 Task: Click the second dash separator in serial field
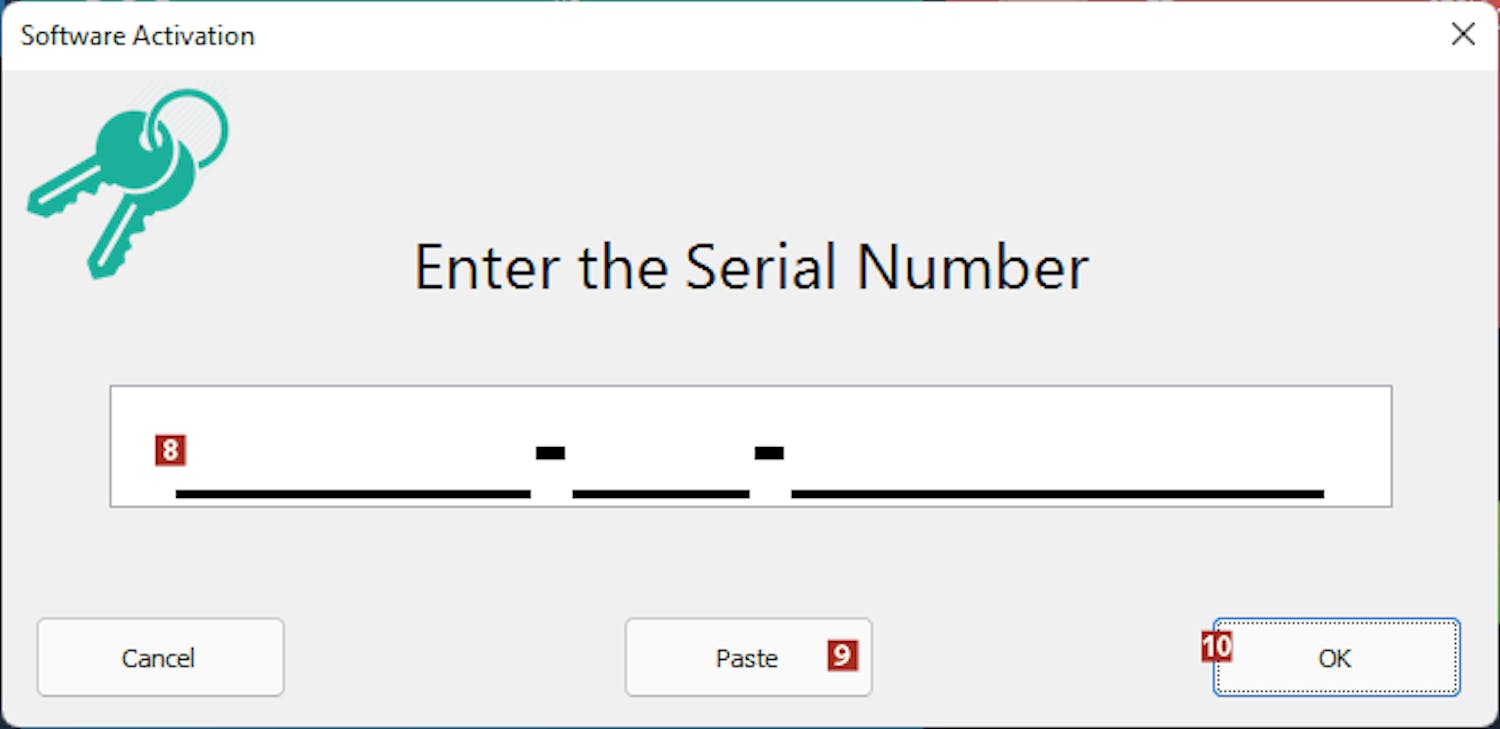(769, 453)
